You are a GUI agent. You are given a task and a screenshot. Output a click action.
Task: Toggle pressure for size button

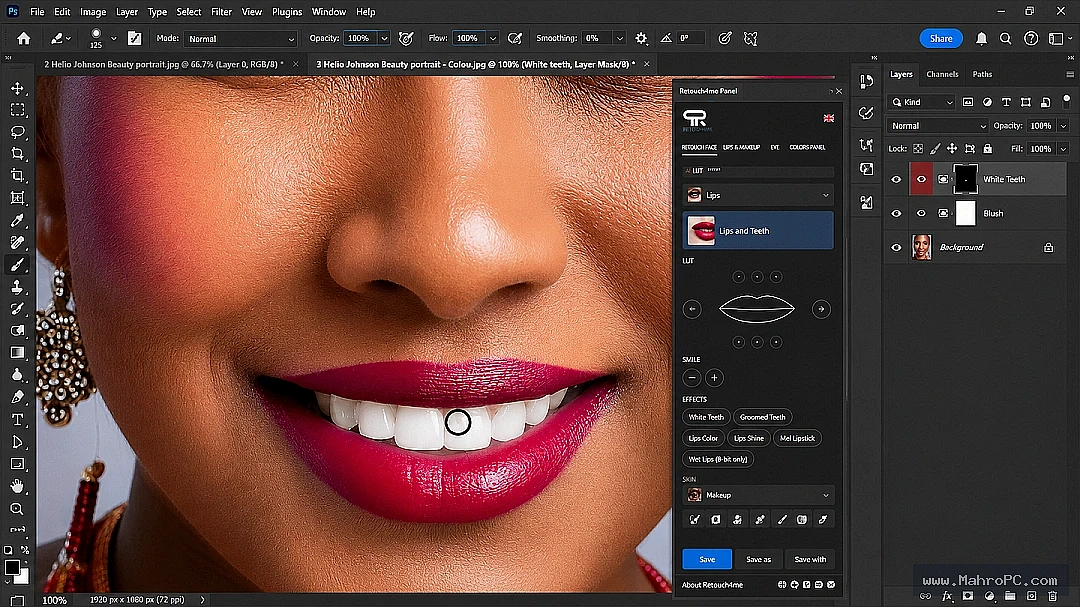coord(725,39)
